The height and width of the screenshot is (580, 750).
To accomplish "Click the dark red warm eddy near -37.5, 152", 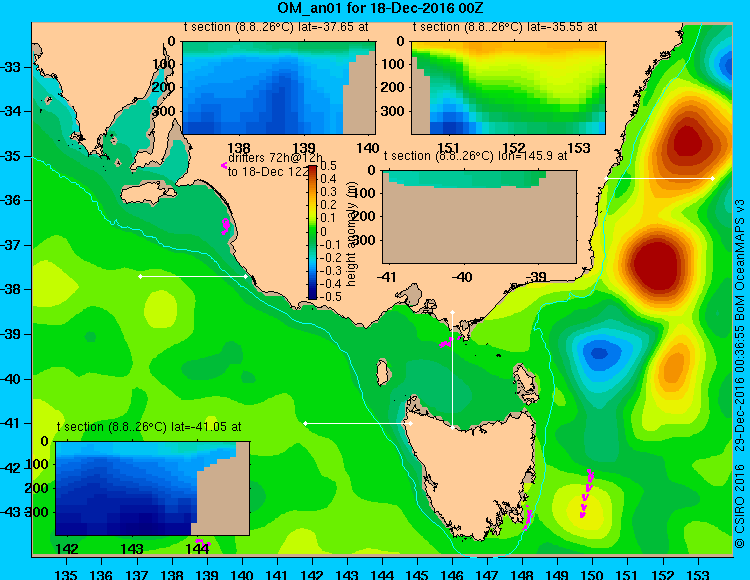I will point(657,265).
